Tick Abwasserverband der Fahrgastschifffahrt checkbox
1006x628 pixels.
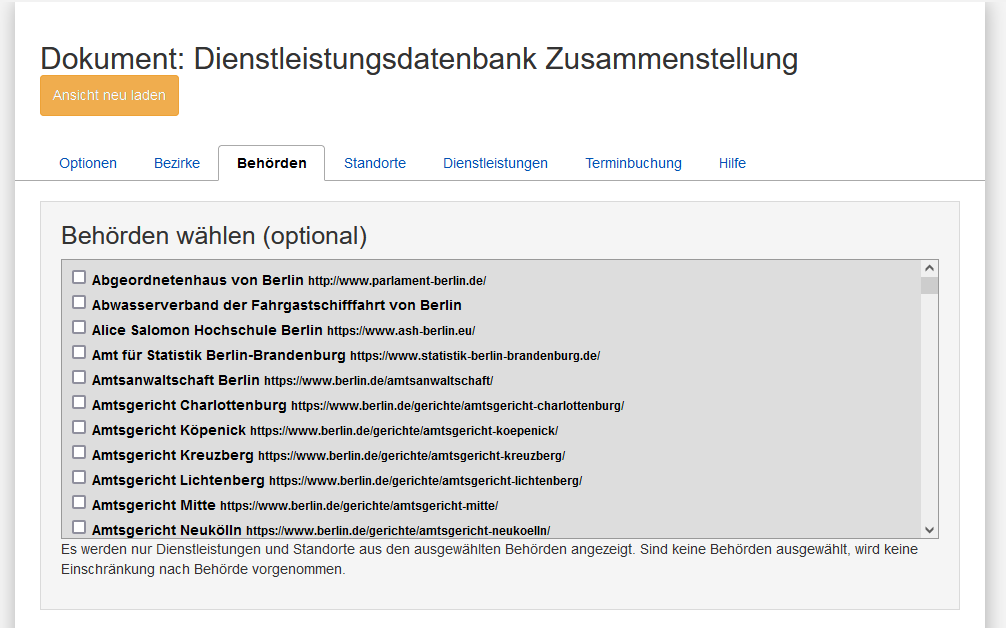(x=79, y=302)
